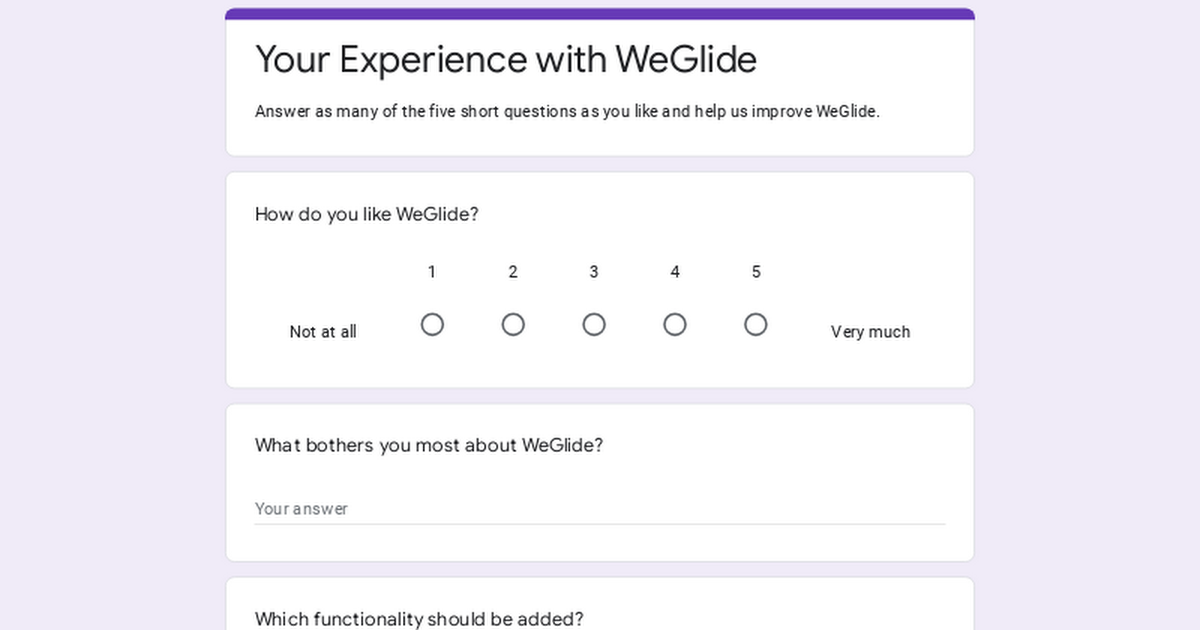Click 'Which functionality should be added?' question
1200x630 pixels.
419,618
